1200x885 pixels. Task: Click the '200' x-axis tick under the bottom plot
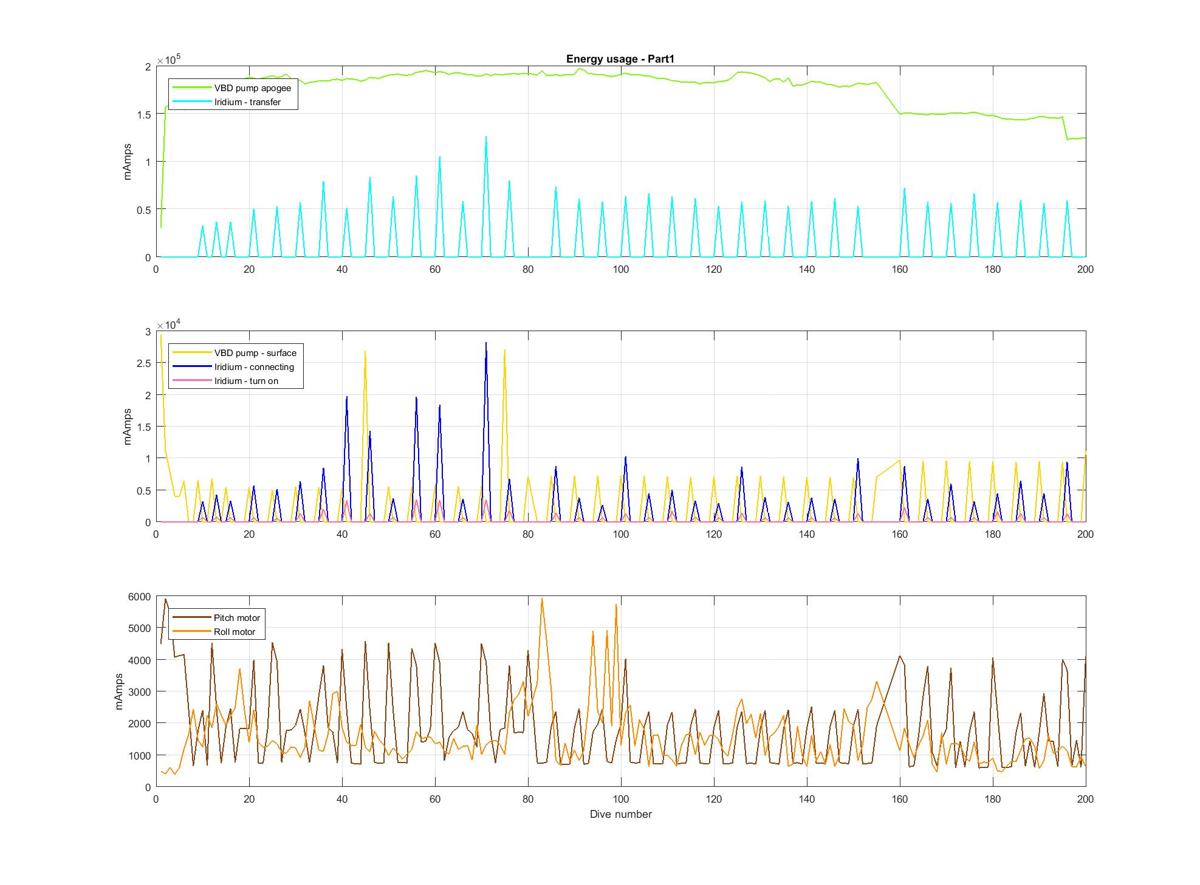tap(1085, 800)
